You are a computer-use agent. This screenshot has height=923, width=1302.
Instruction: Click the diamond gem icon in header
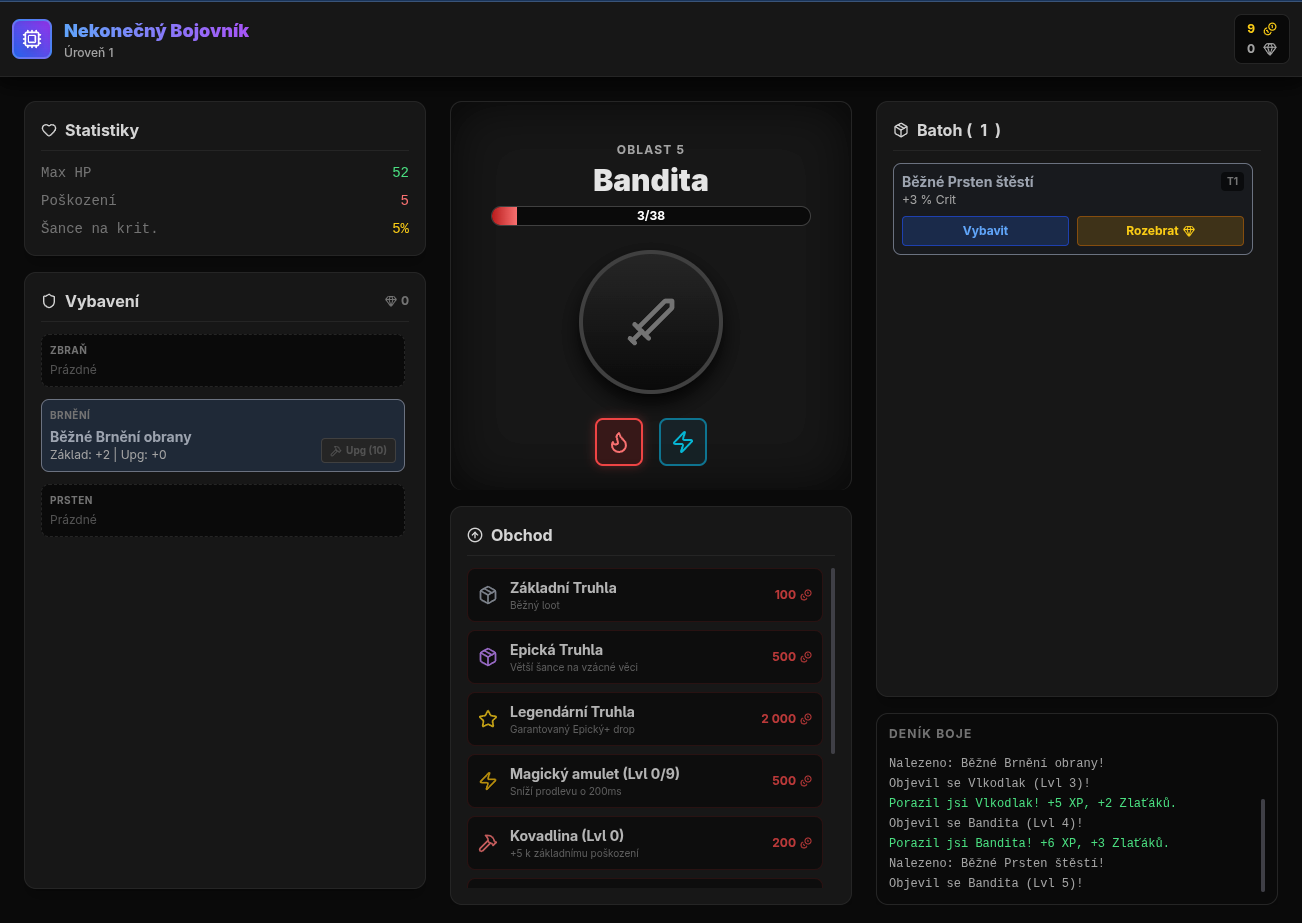tap(1270, 49)
